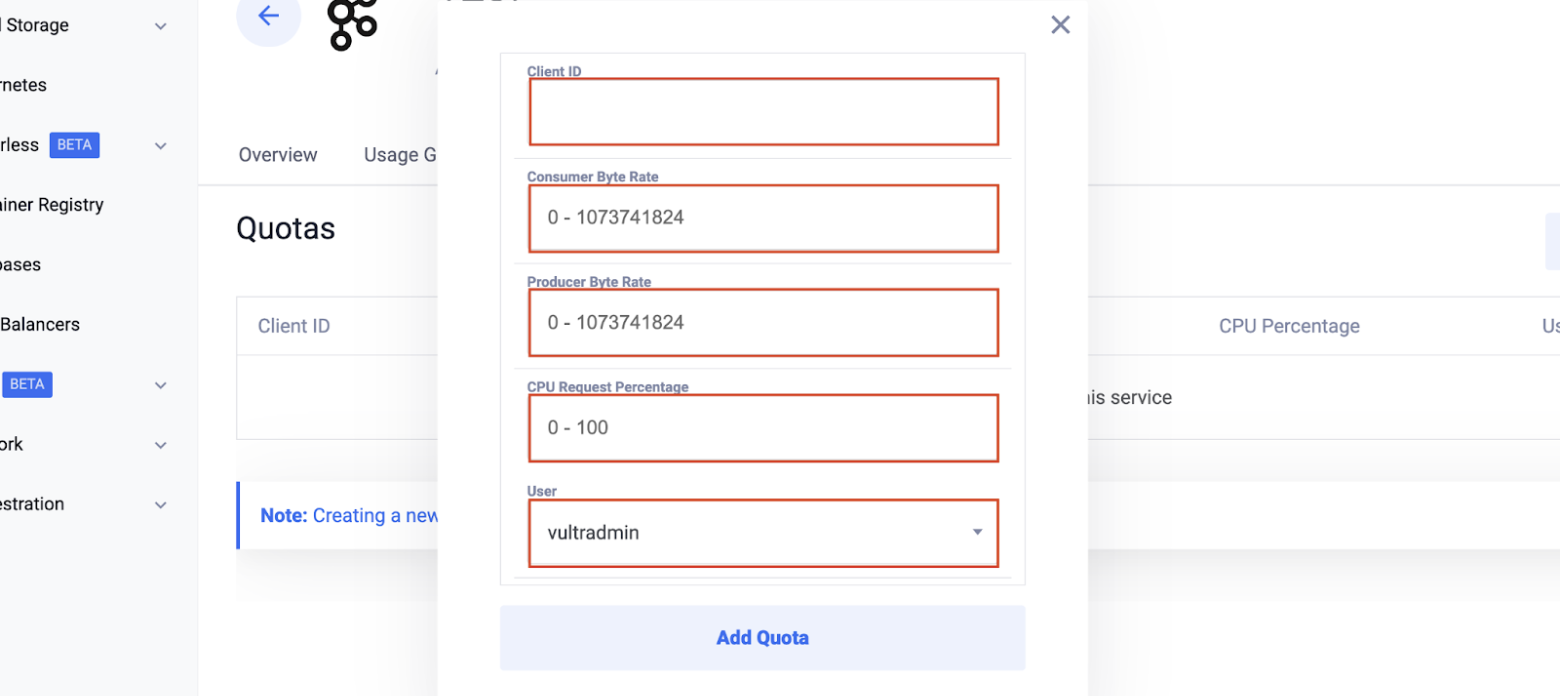The height and width of the screenshot is (696, 1564).
Task: Click the CPU Percentage column header
Action: coord(1288,325)
